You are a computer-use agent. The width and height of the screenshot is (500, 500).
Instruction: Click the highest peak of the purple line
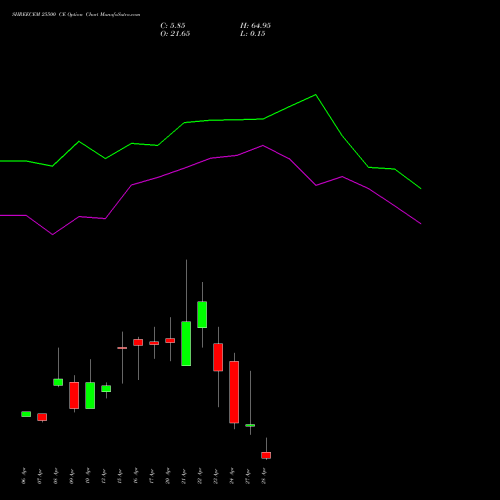263,145
